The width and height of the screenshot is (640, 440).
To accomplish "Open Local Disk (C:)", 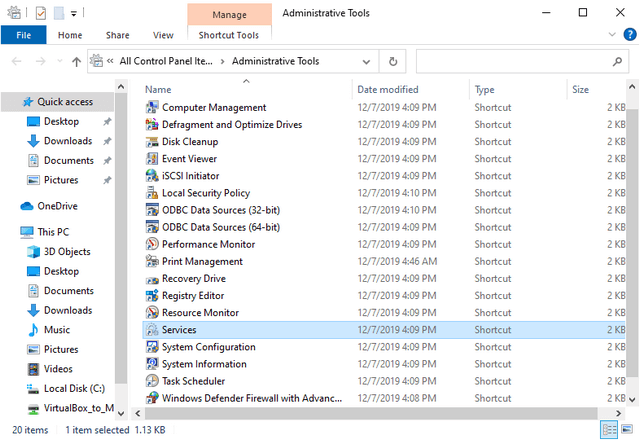I will click(x=74, y=389).
